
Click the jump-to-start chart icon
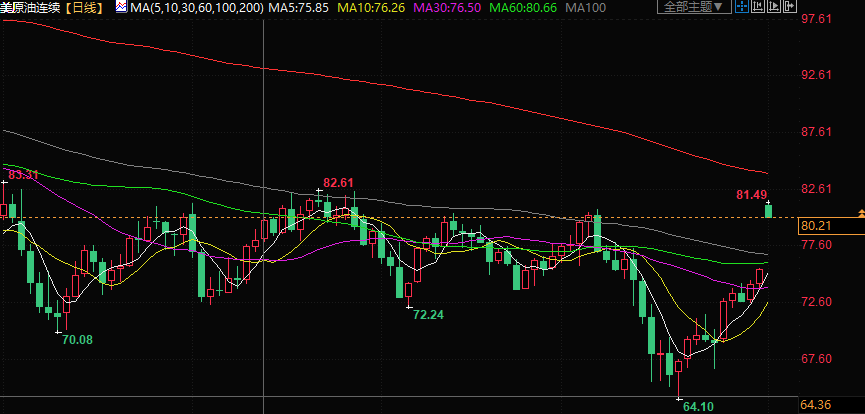click(x=756, y=7)
